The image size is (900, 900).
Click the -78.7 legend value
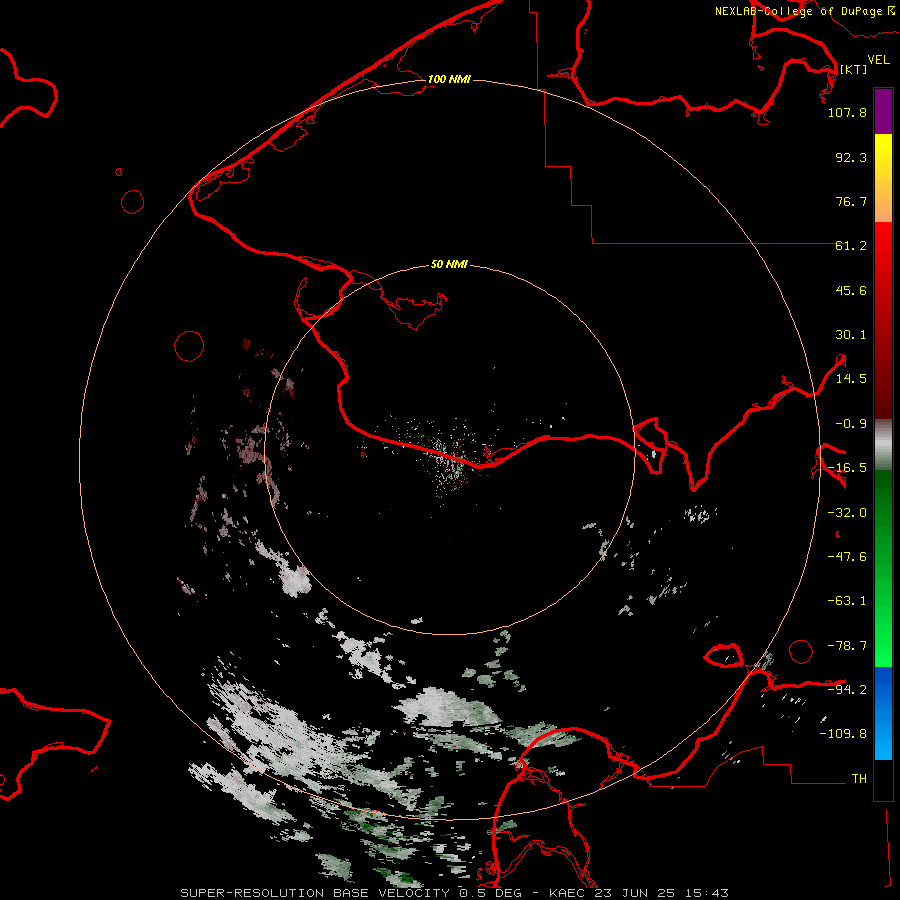click(x=847, y=646)
